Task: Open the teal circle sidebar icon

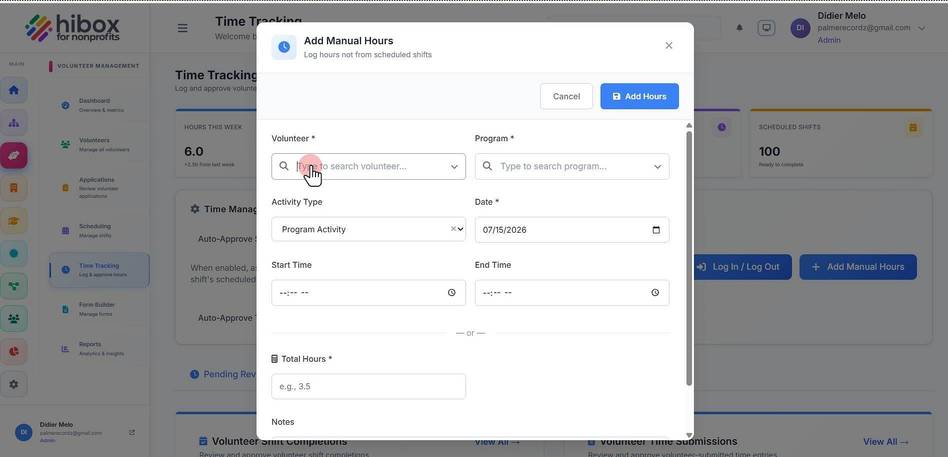Action: (x=14, y=253)
